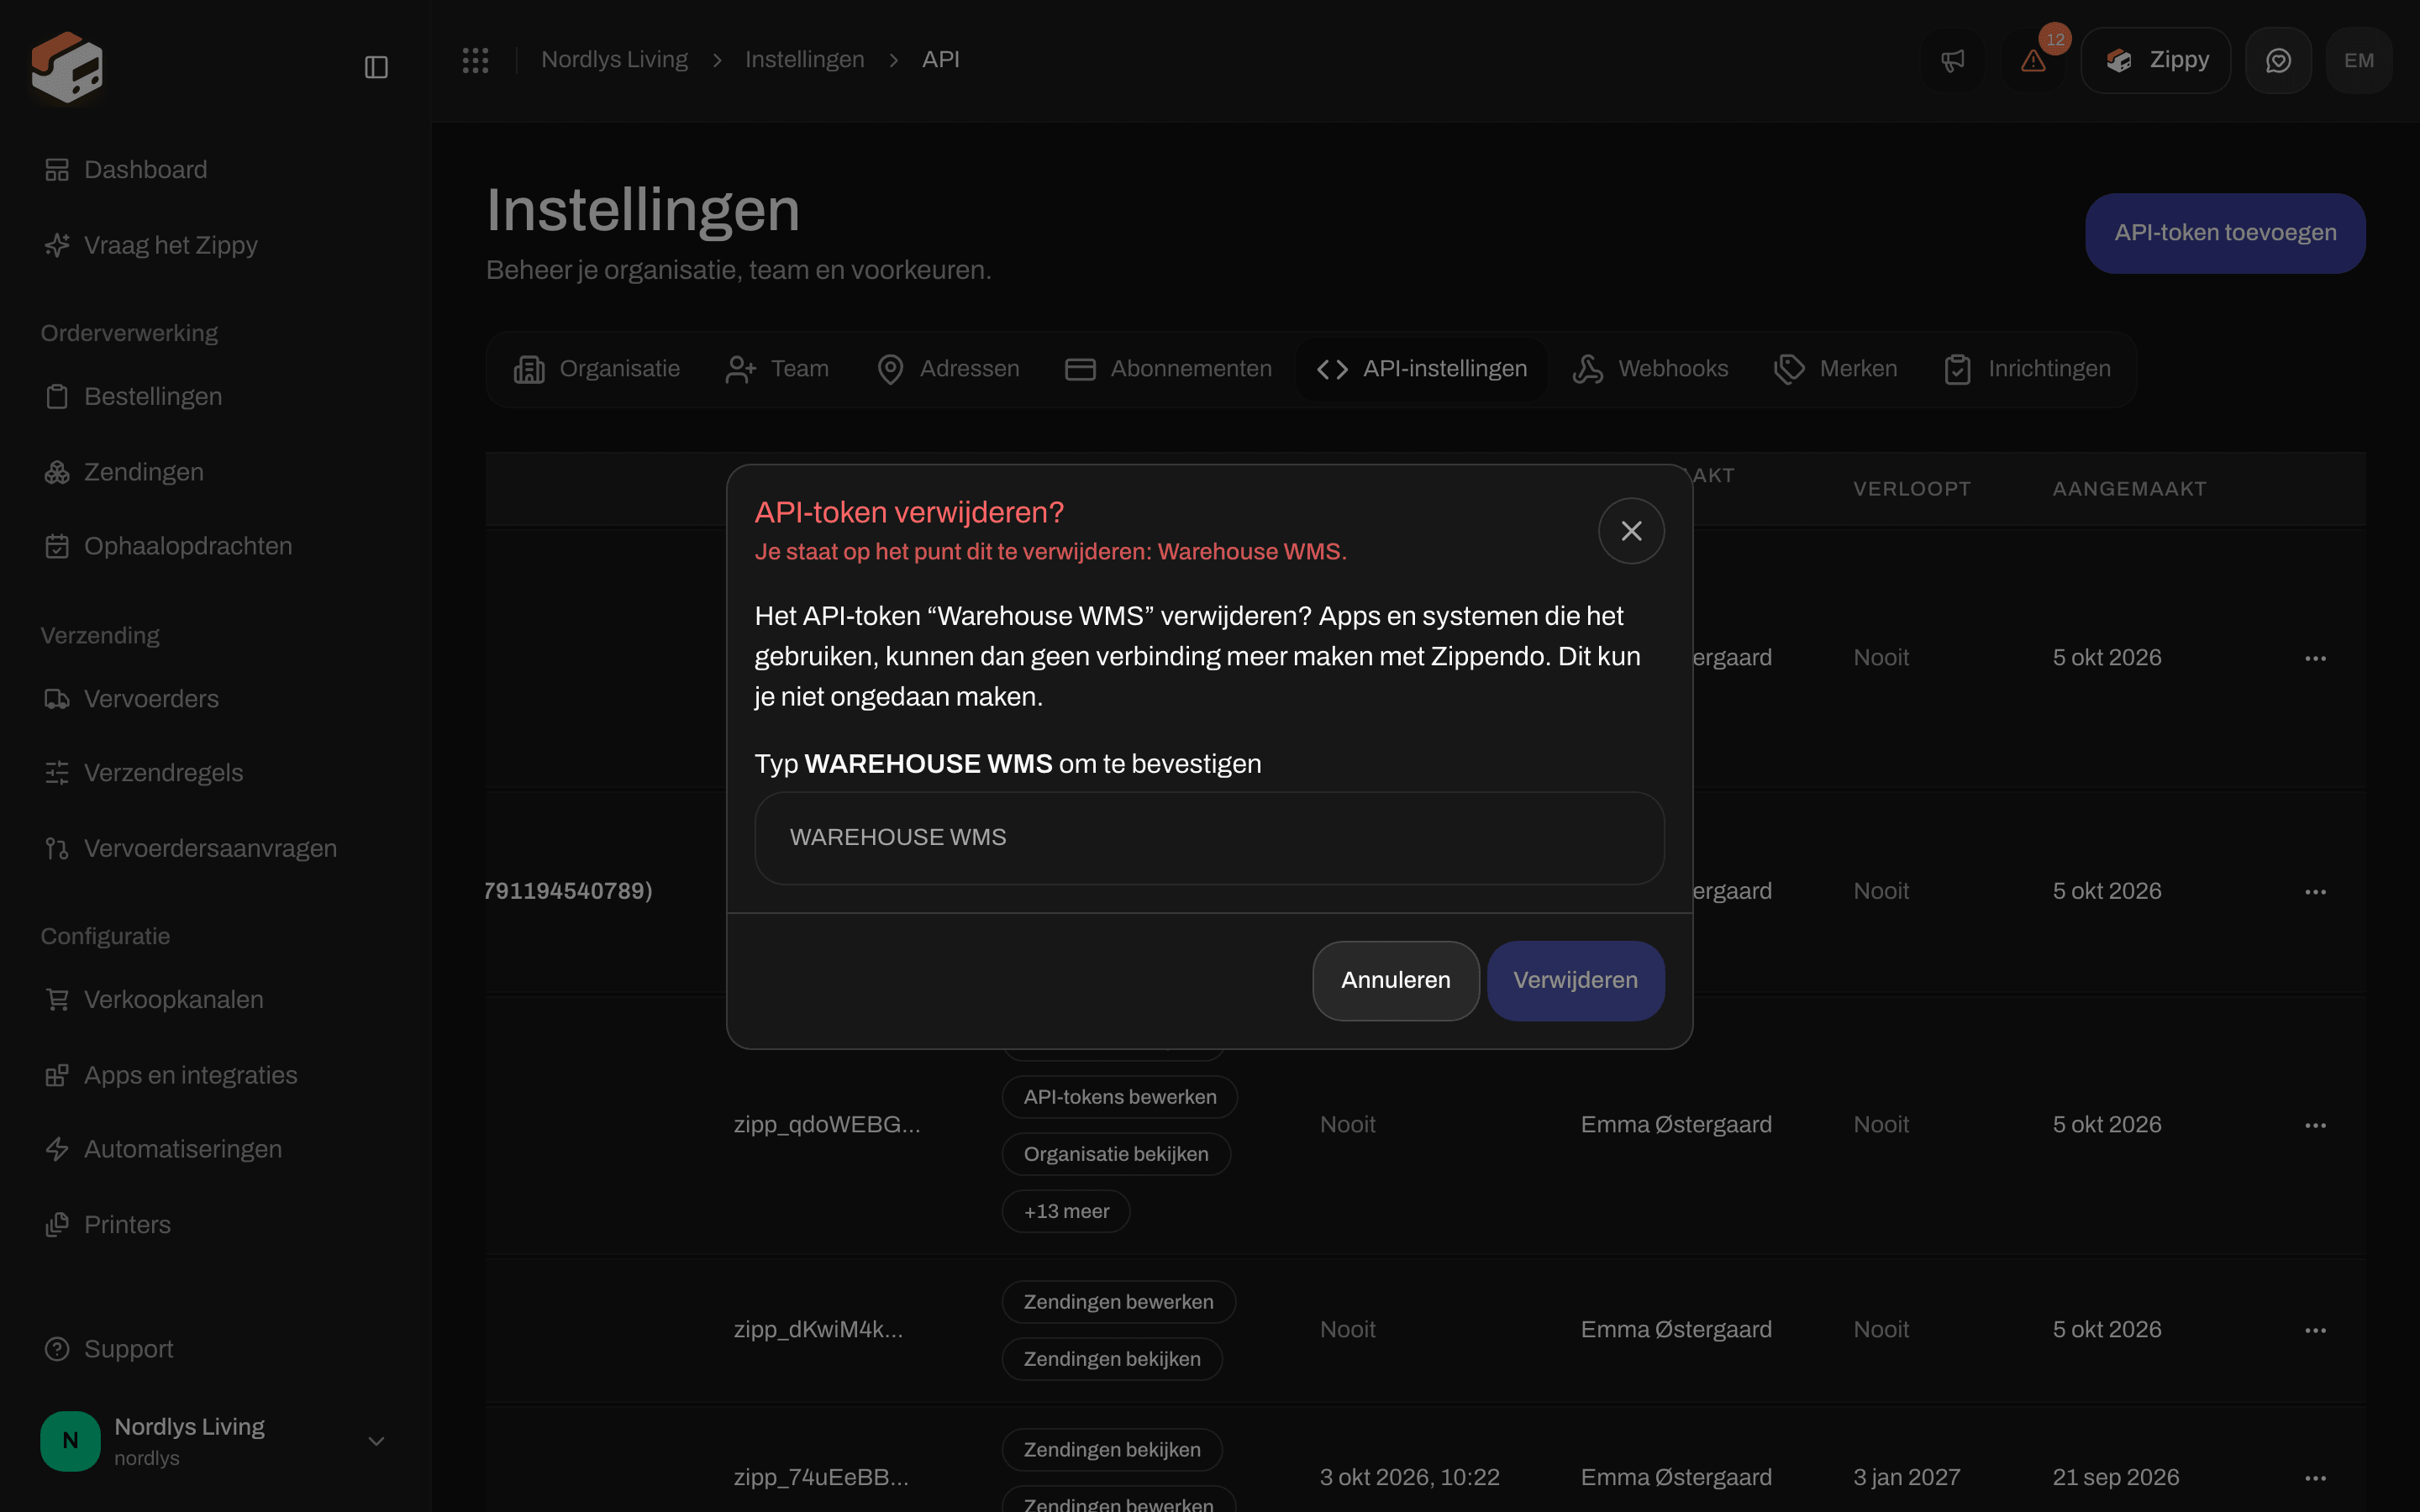The height and width of the screenshot is (1512, 2420).
Task: Switch to the Inrichtingen tab
Action: click(x=2027, y=369)
